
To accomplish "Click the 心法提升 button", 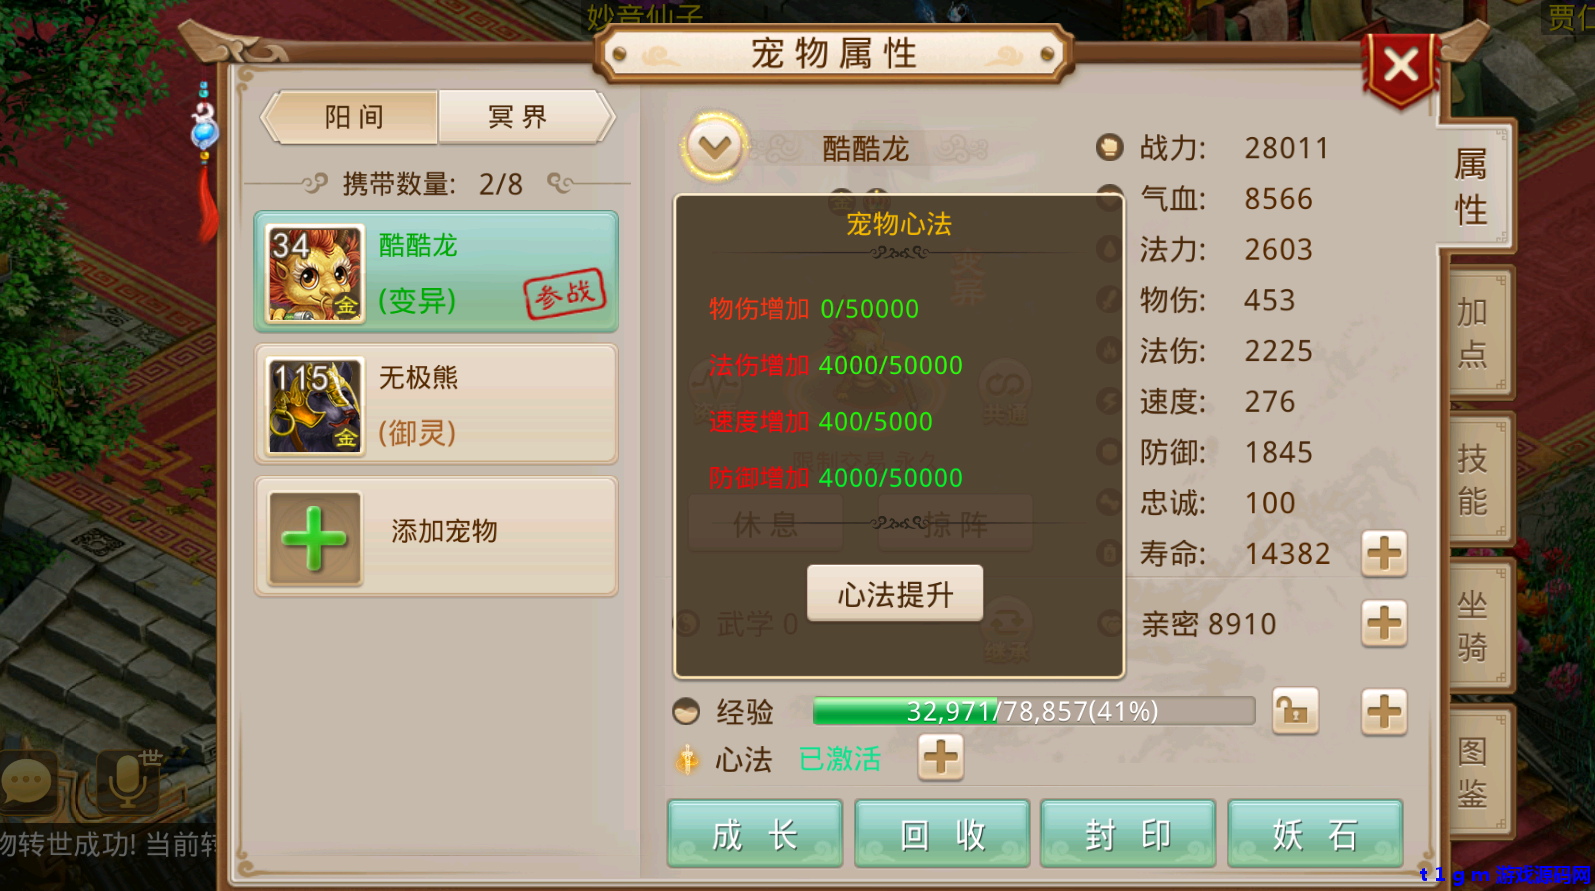I will [895, 594].
